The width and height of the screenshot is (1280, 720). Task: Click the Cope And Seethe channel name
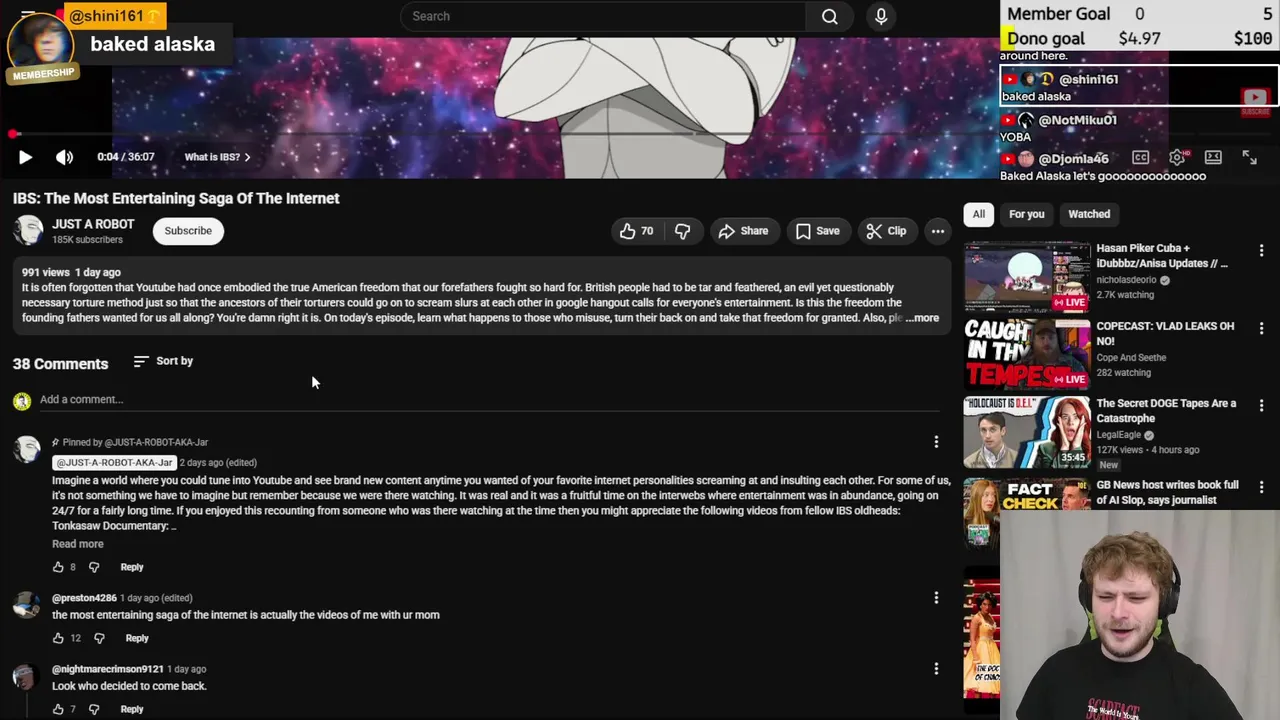1131,358
